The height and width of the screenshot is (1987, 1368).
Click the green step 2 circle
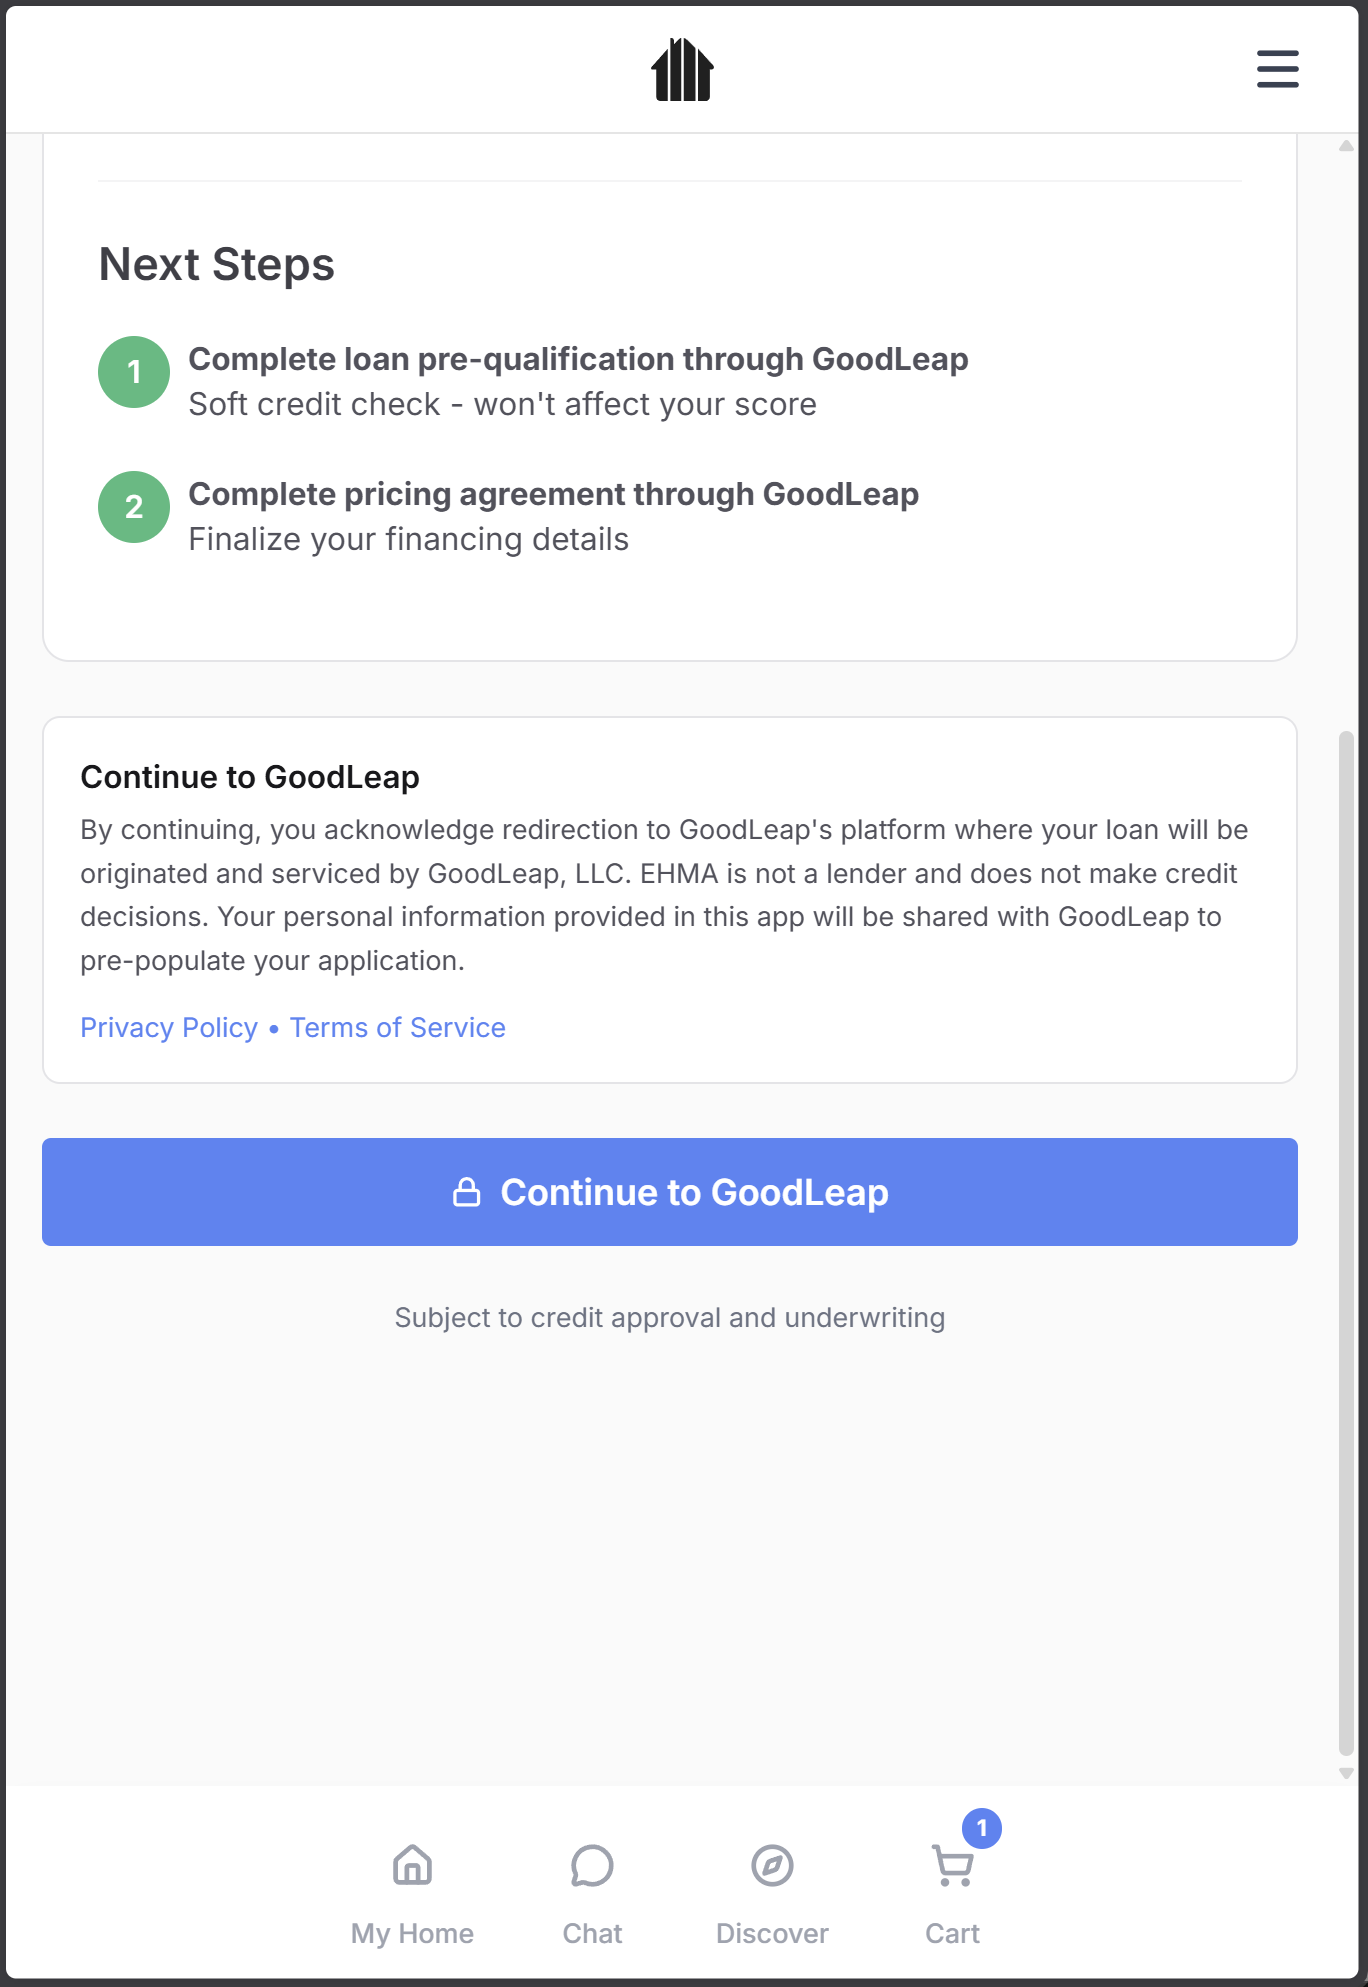pyautogui.click(x=134, y=507)
